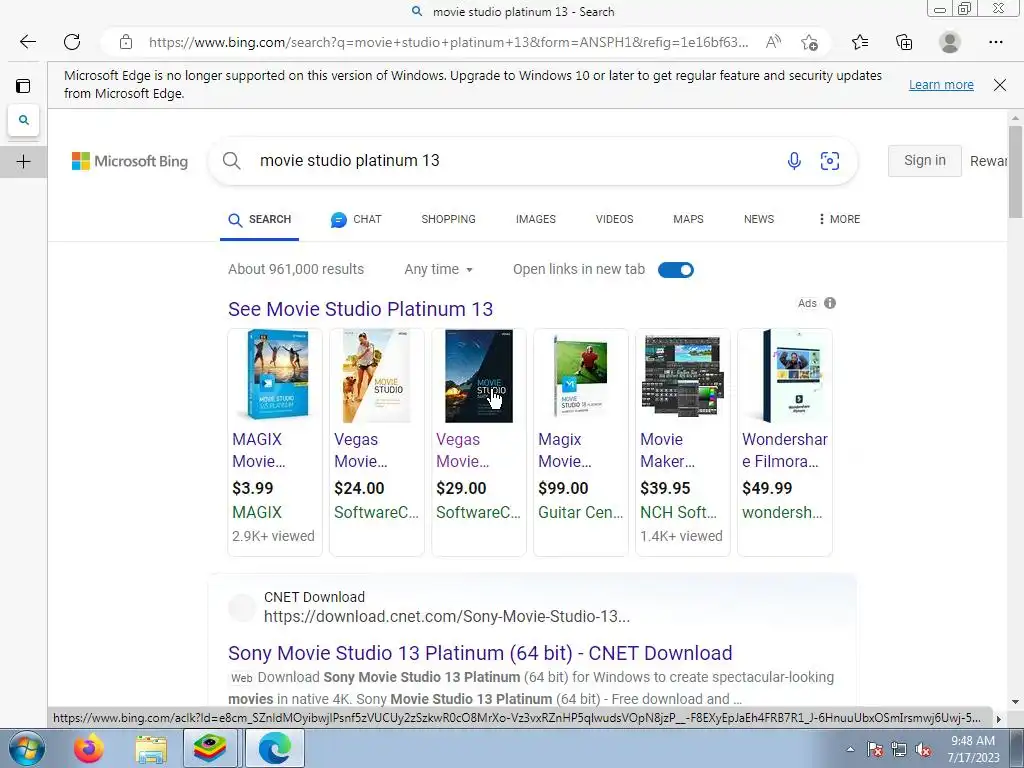Click the page vertical scrollbar thumb
Screen dimensions: 1024x768
coord(1015,172)
